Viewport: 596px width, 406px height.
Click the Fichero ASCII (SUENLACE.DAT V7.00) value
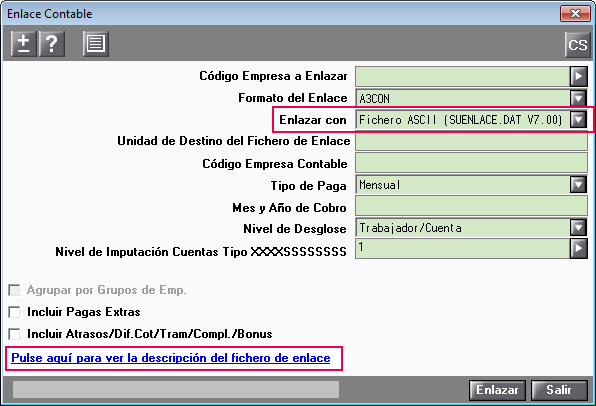pyautogui.click(x=461, y=120)
